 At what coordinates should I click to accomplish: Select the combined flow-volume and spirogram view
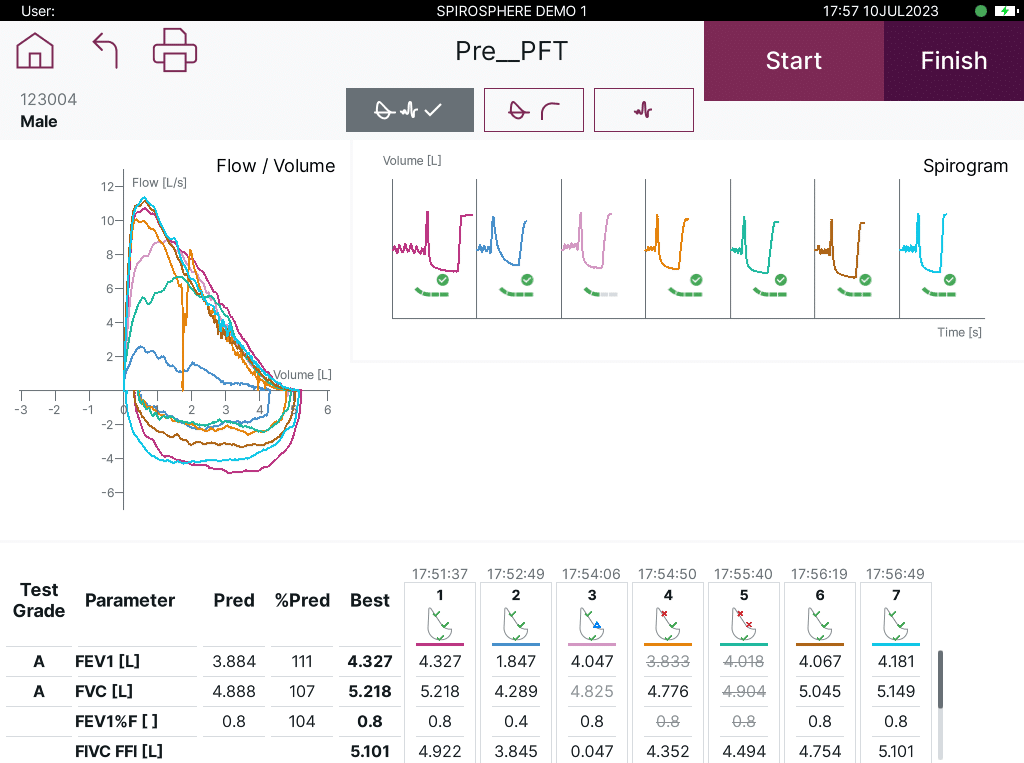point(409,110)
